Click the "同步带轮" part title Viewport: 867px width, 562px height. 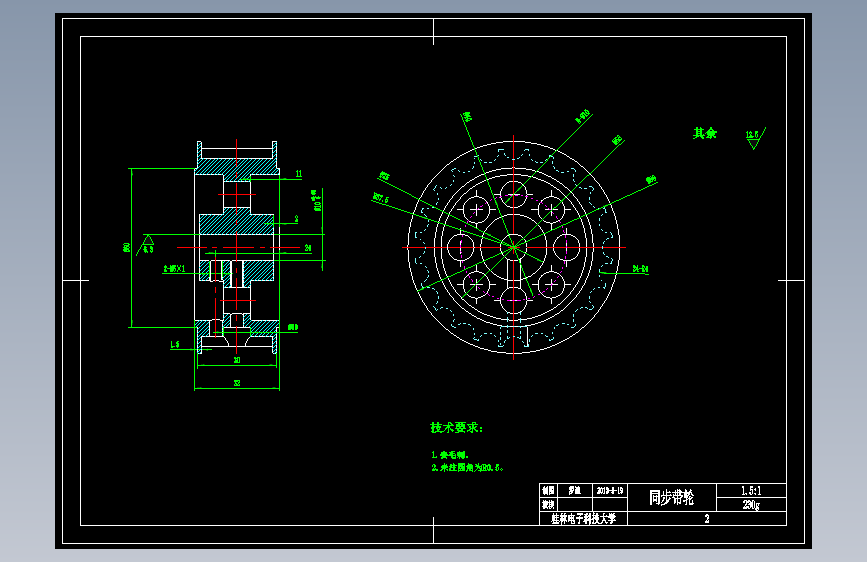coord(671,497)
